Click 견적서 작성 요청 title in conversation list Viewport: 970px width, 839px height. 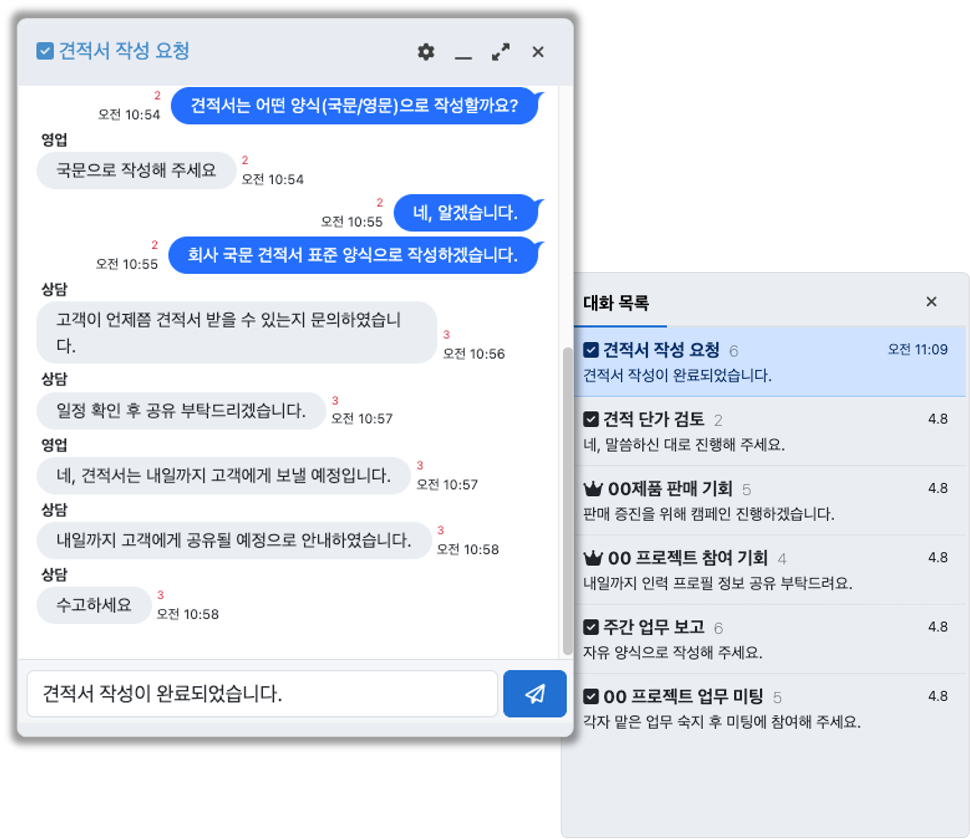pyautogui.click(x=661, y=350)
